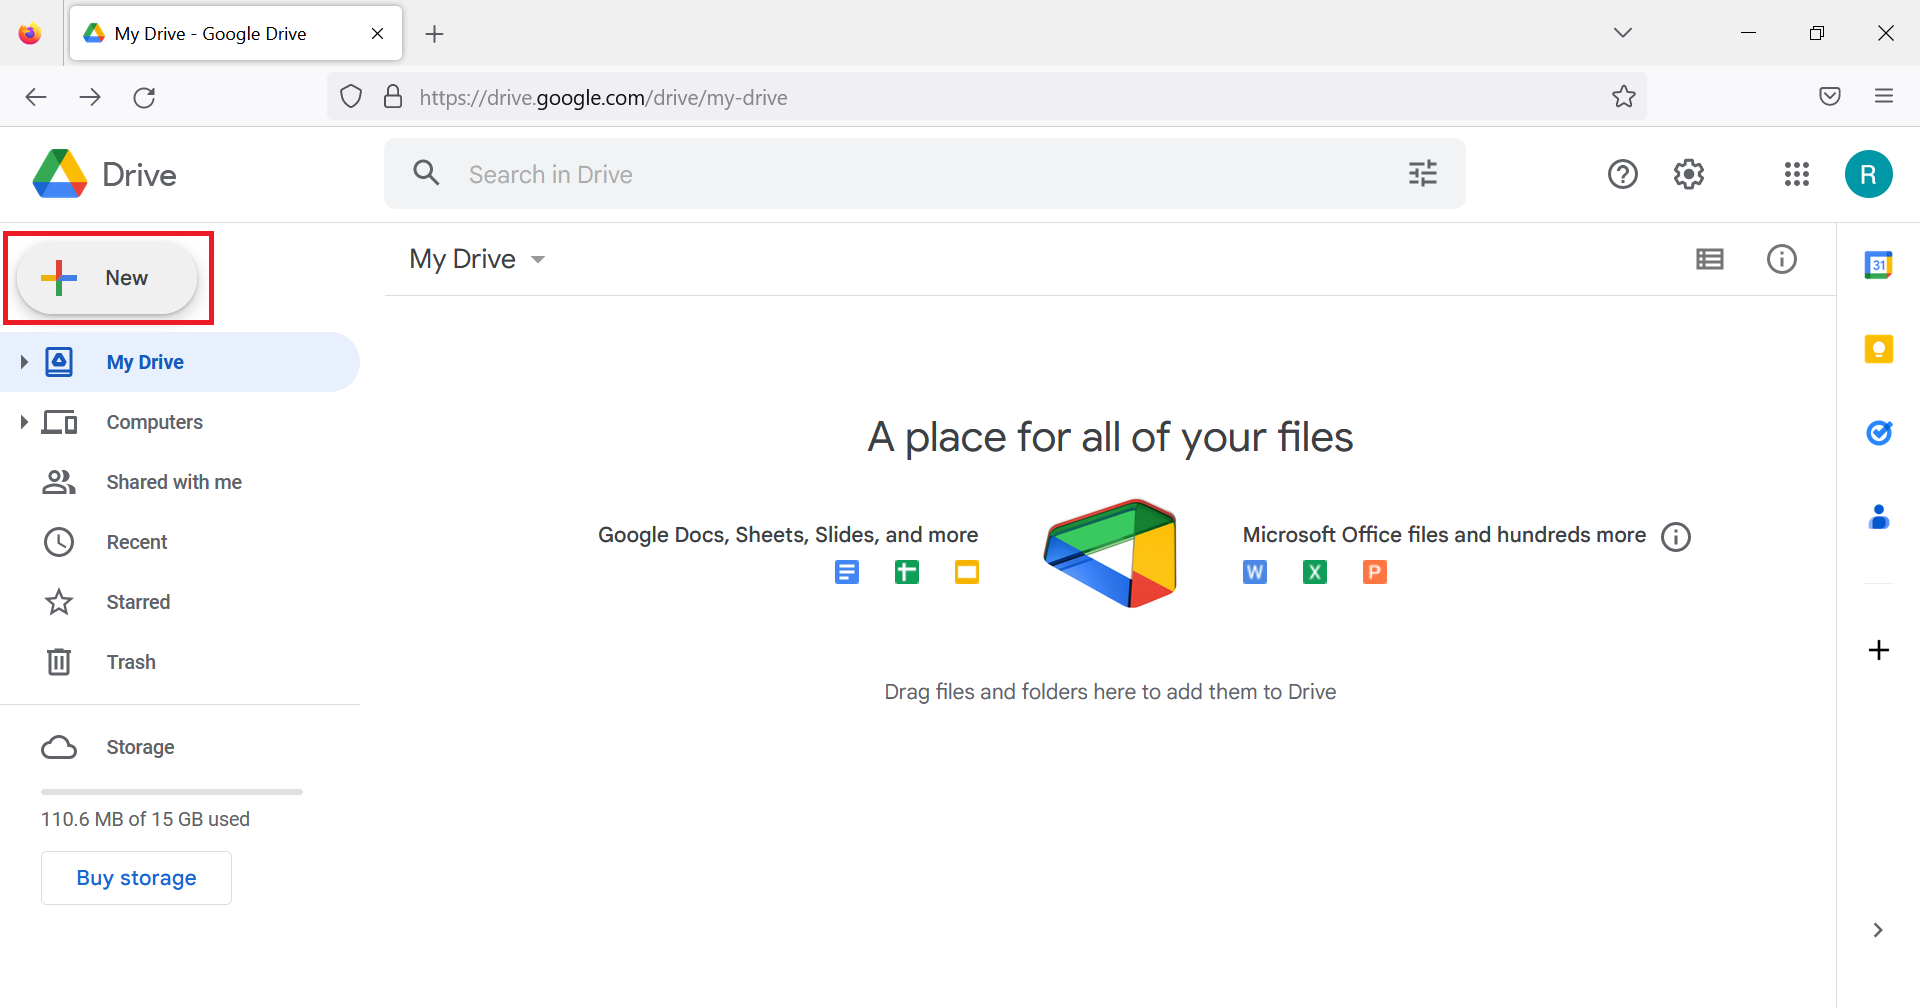Click the Google Sheets icon
1920x1008 pixels.
tap(907, 572)
